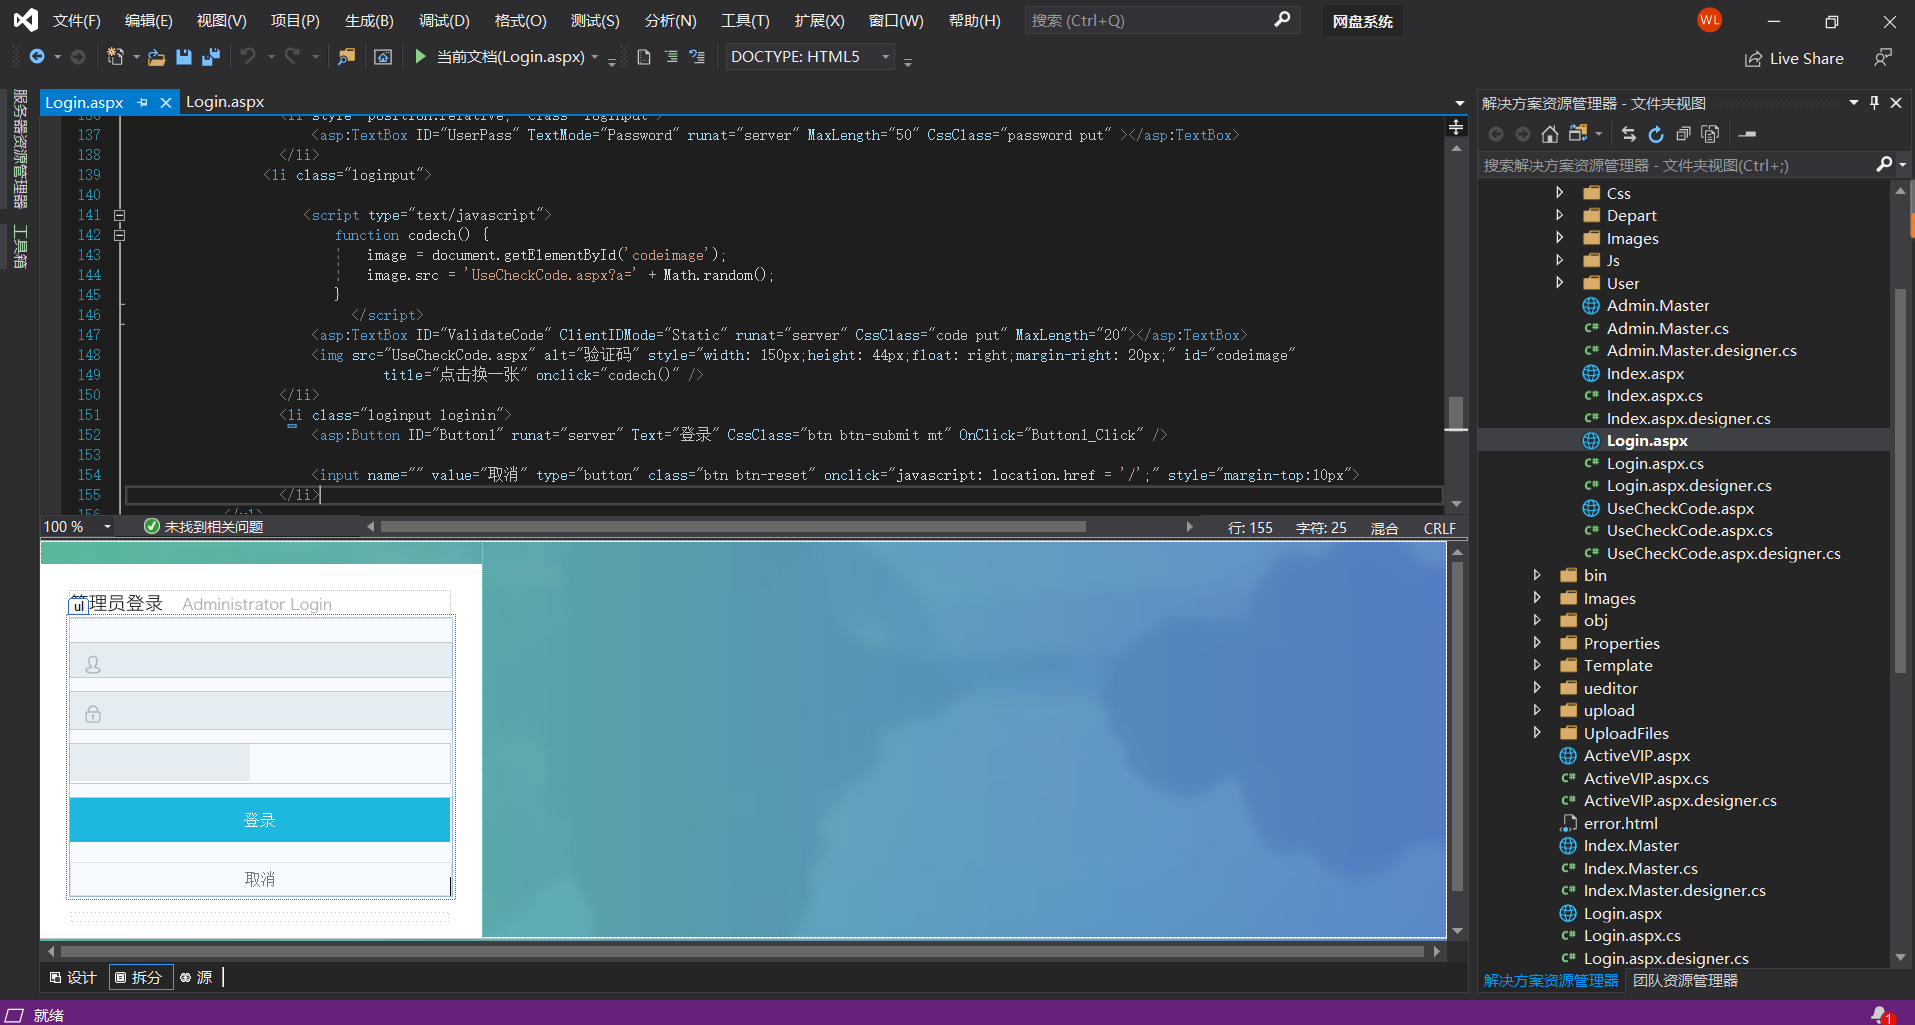
Task: Click the Live Share button
Action: [1794, 58]
